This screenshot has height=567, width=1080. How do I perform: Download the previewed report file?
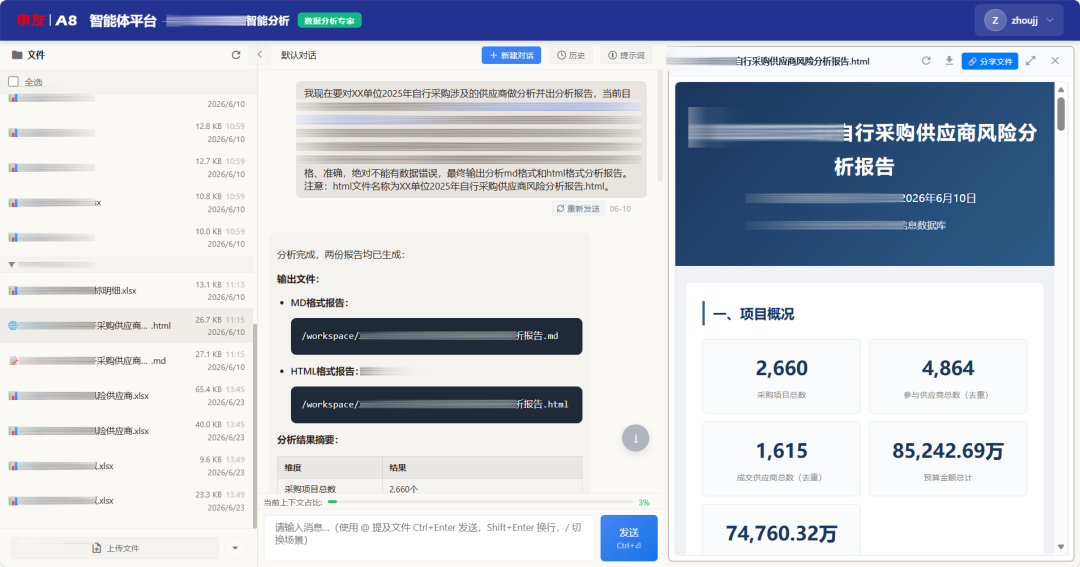(949, 61)
